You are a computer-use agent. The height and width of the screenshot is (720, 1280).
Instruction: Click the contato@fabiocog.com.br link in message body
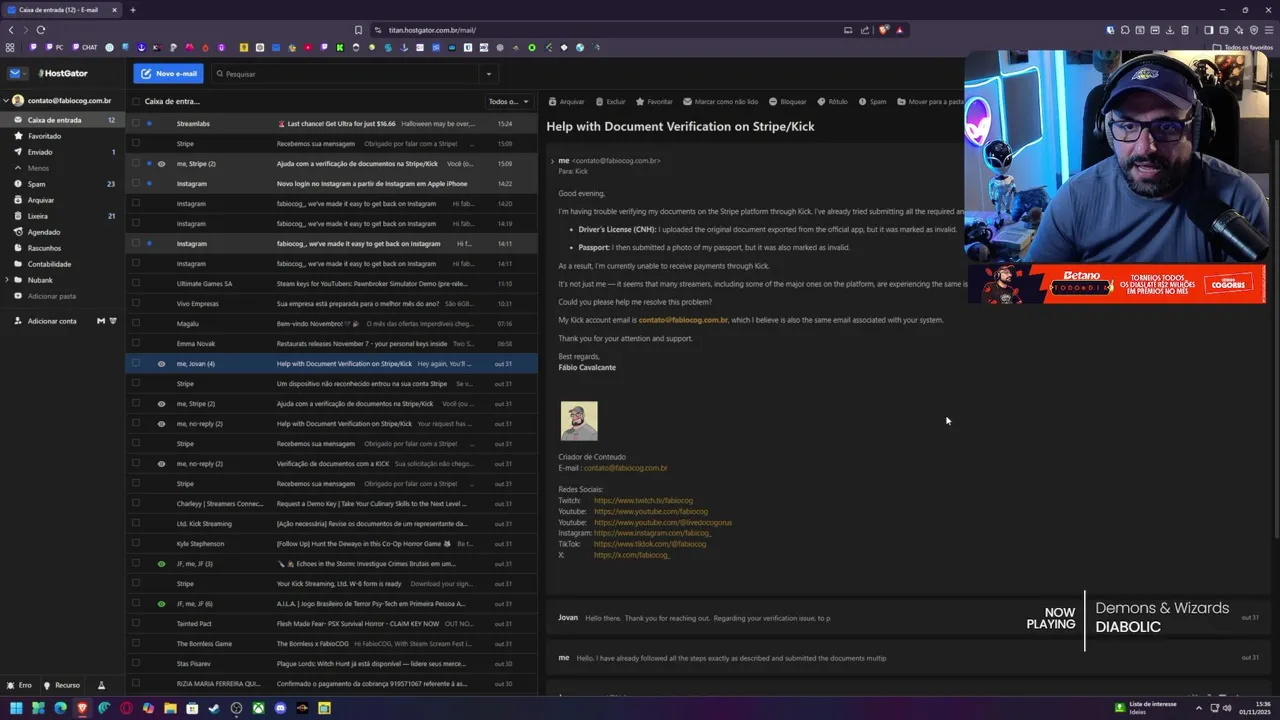click(x=683, y=320)
